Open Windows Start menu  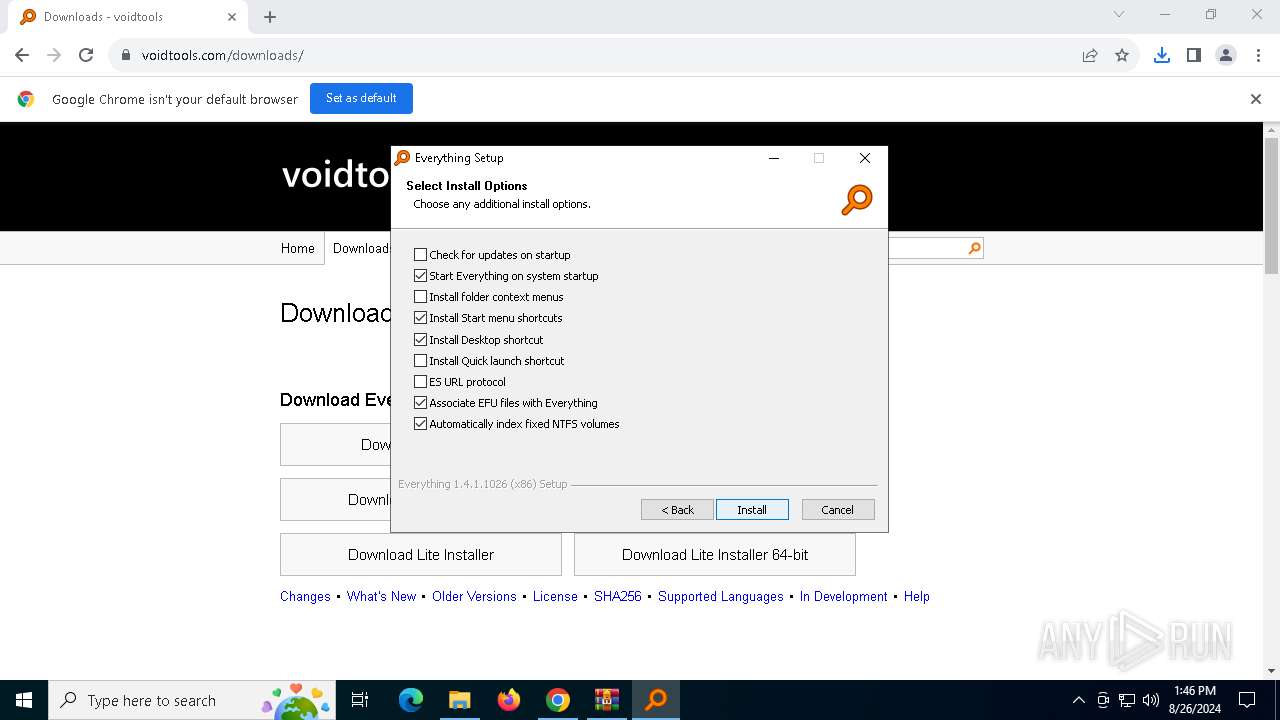coord(24,700)
